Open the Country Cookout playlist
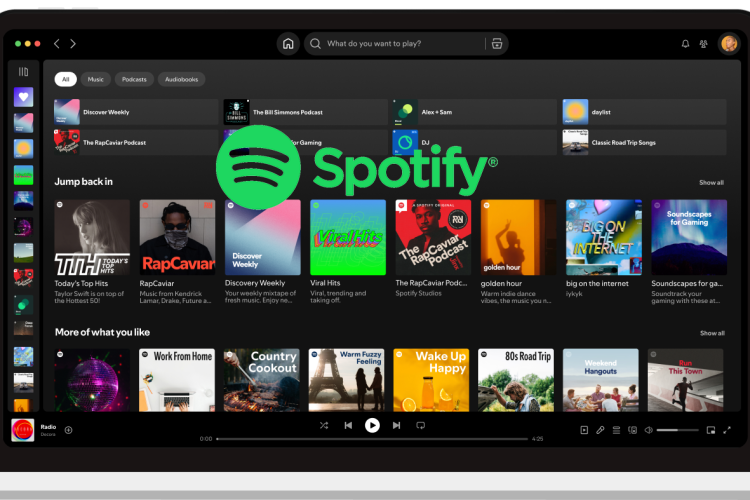 [262, 380]
